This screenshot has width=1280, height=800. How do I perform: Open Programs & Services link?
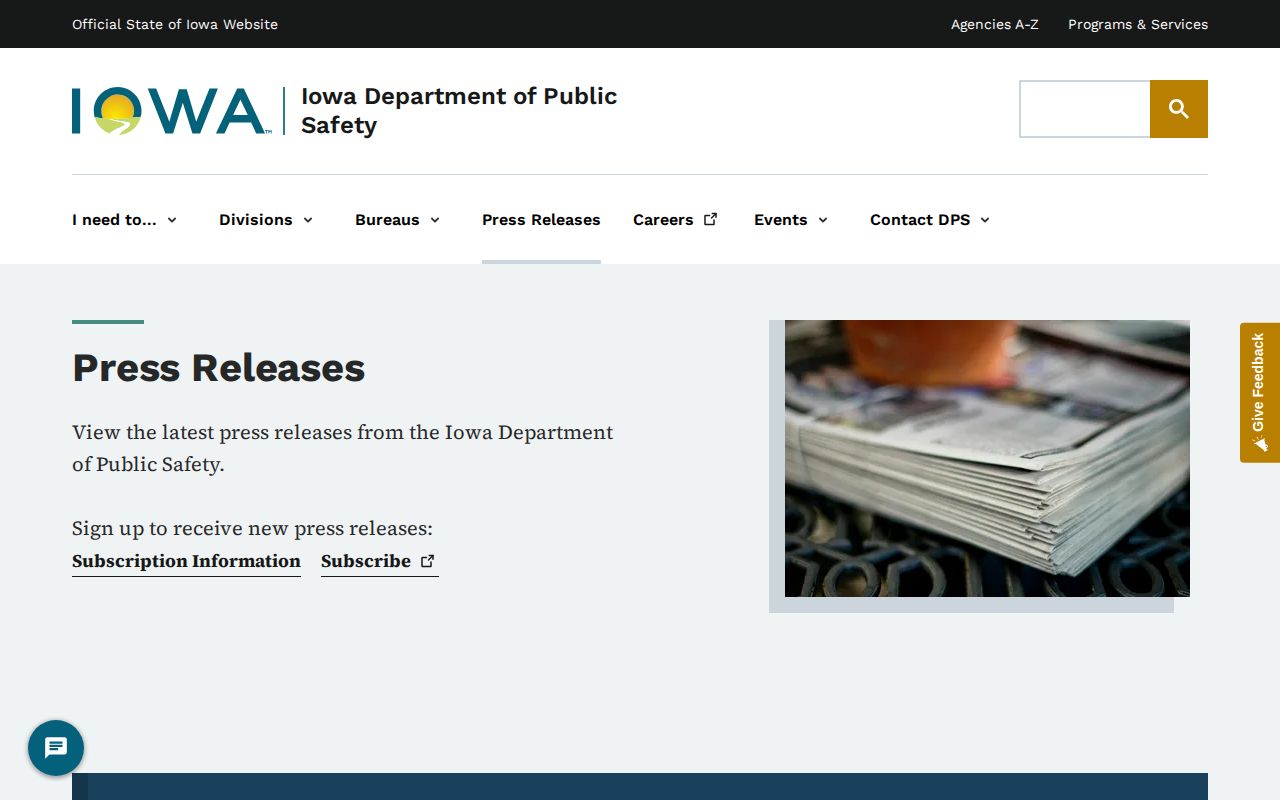point(1138,24)
